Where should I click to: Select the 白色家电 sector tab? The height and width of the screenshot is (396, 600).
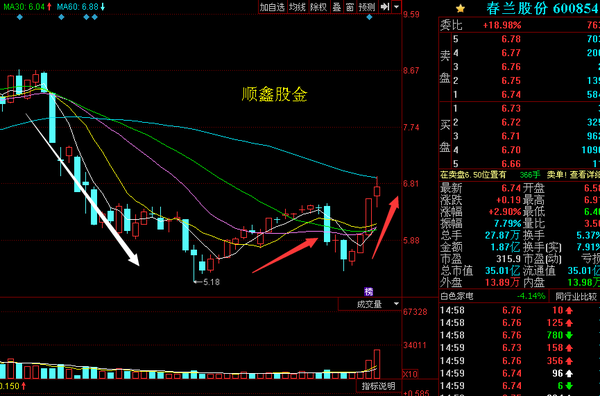click(457, 297)
